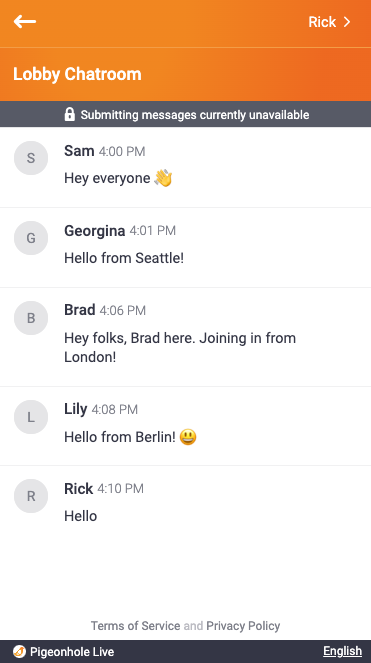371x663 pixels.
Task: Click the Pigeonhole Live logo icon
Action: [x=19, y=652]
